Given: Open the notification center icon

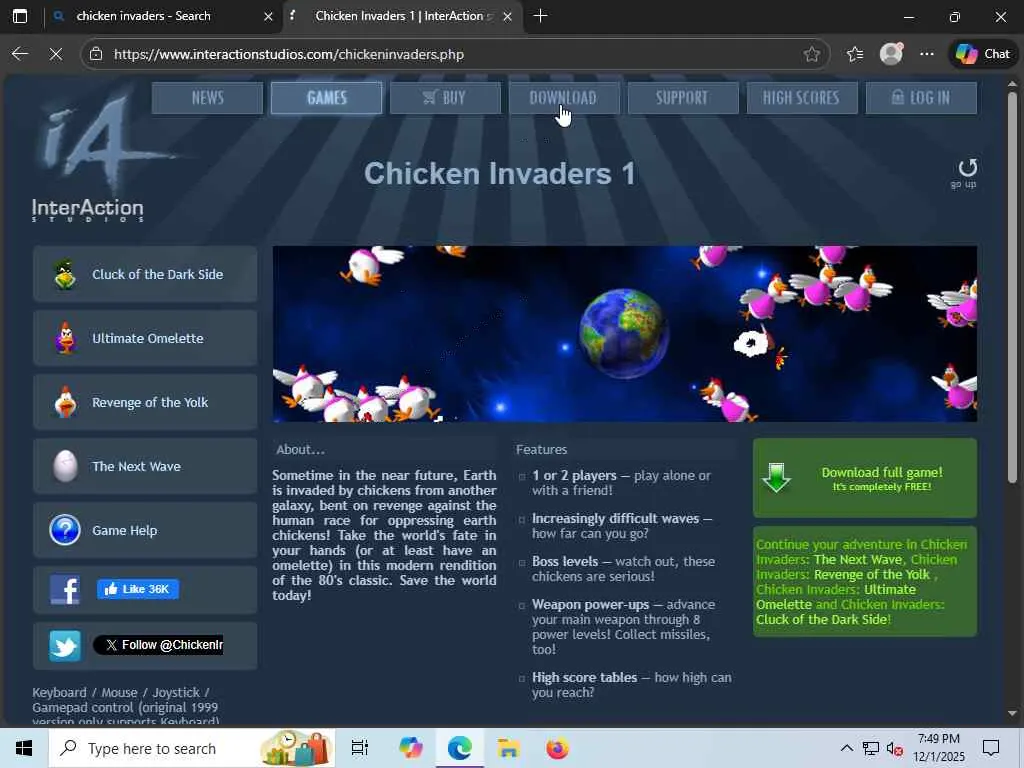Looking at the screenshot, I should (991, 748).
